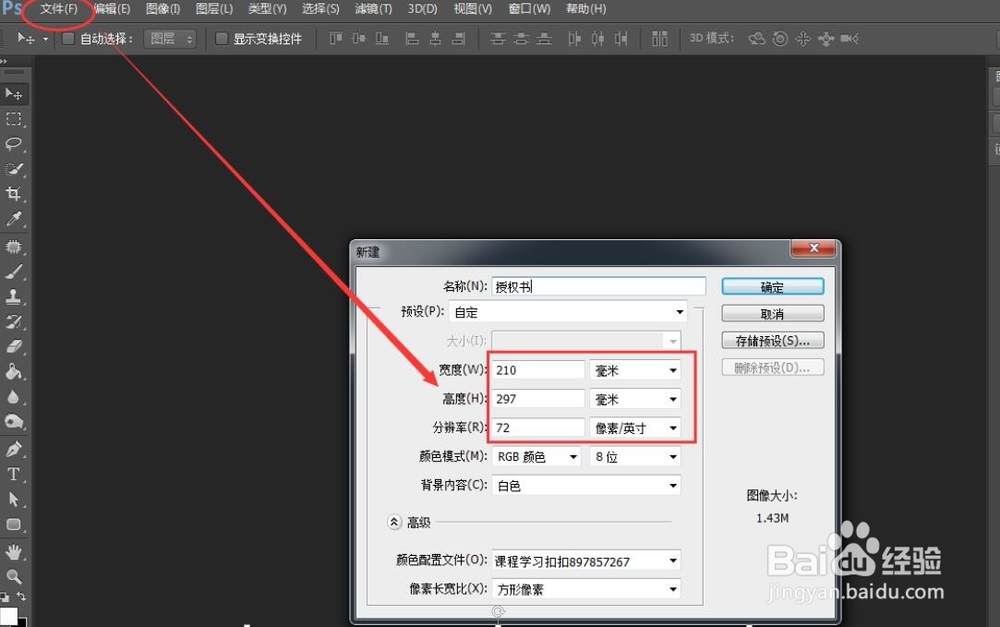This screenshot has height=627, width=1000.
Task: Click the 3D Slide mode icon
Action: (826, 40)
